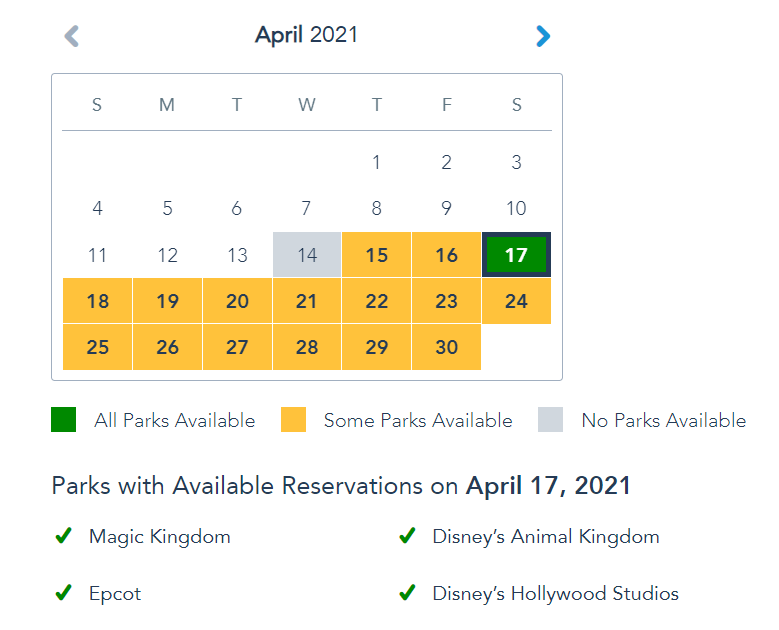Click yellow Some Parks Available legend swatch
Viewport: 779px width, 630px height.
pos(293,420)
